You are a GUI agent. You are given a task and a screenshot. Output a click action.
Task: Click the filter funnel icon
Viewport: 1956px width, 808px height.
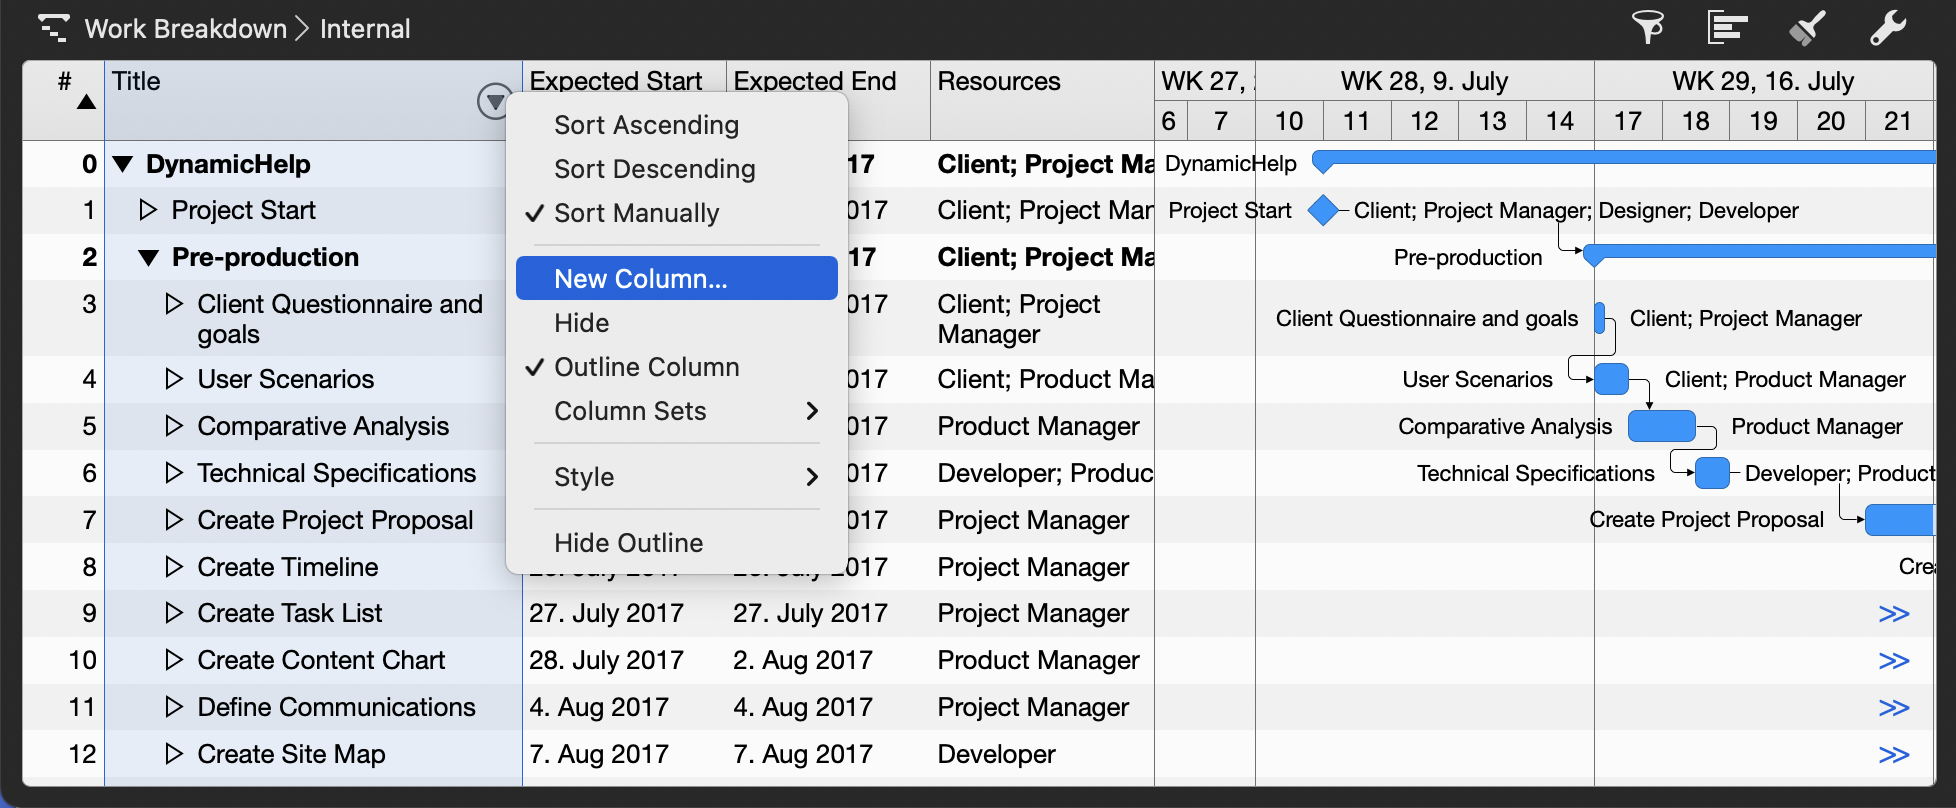(x=1647, y=28)
